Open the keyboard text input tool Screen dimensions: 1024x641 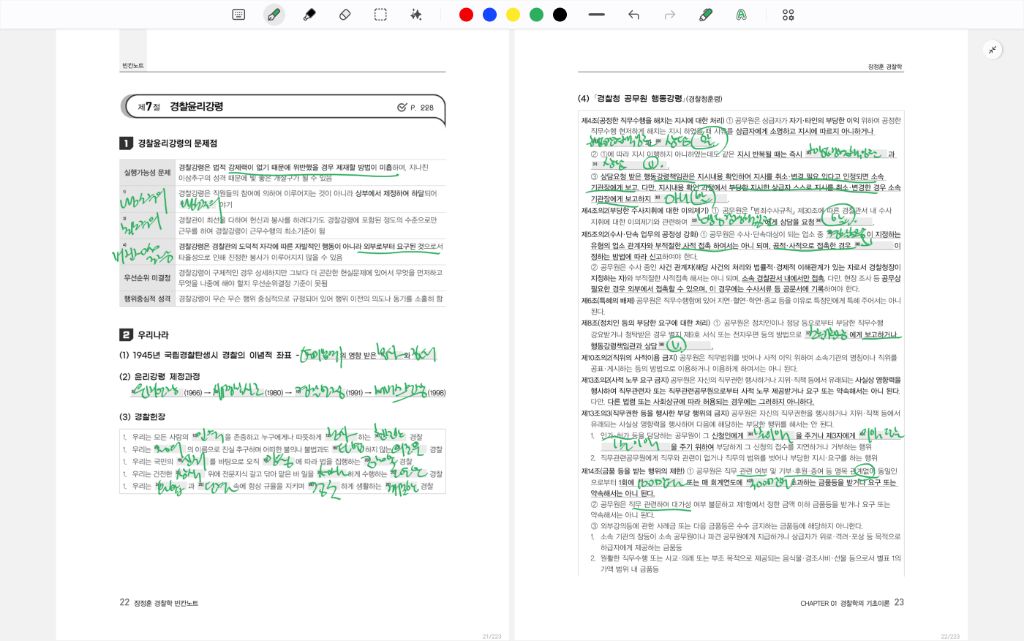(238, 15)
